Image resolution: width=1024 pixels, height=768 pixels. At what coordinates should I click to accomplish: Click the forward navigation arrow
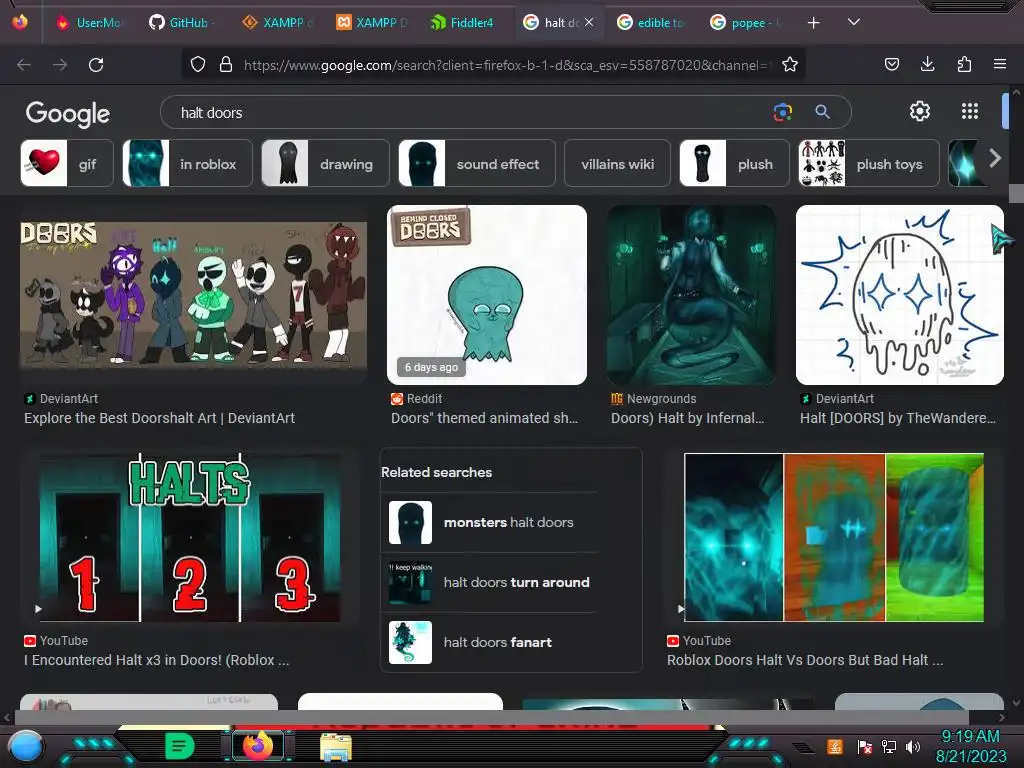coord(60,65)
